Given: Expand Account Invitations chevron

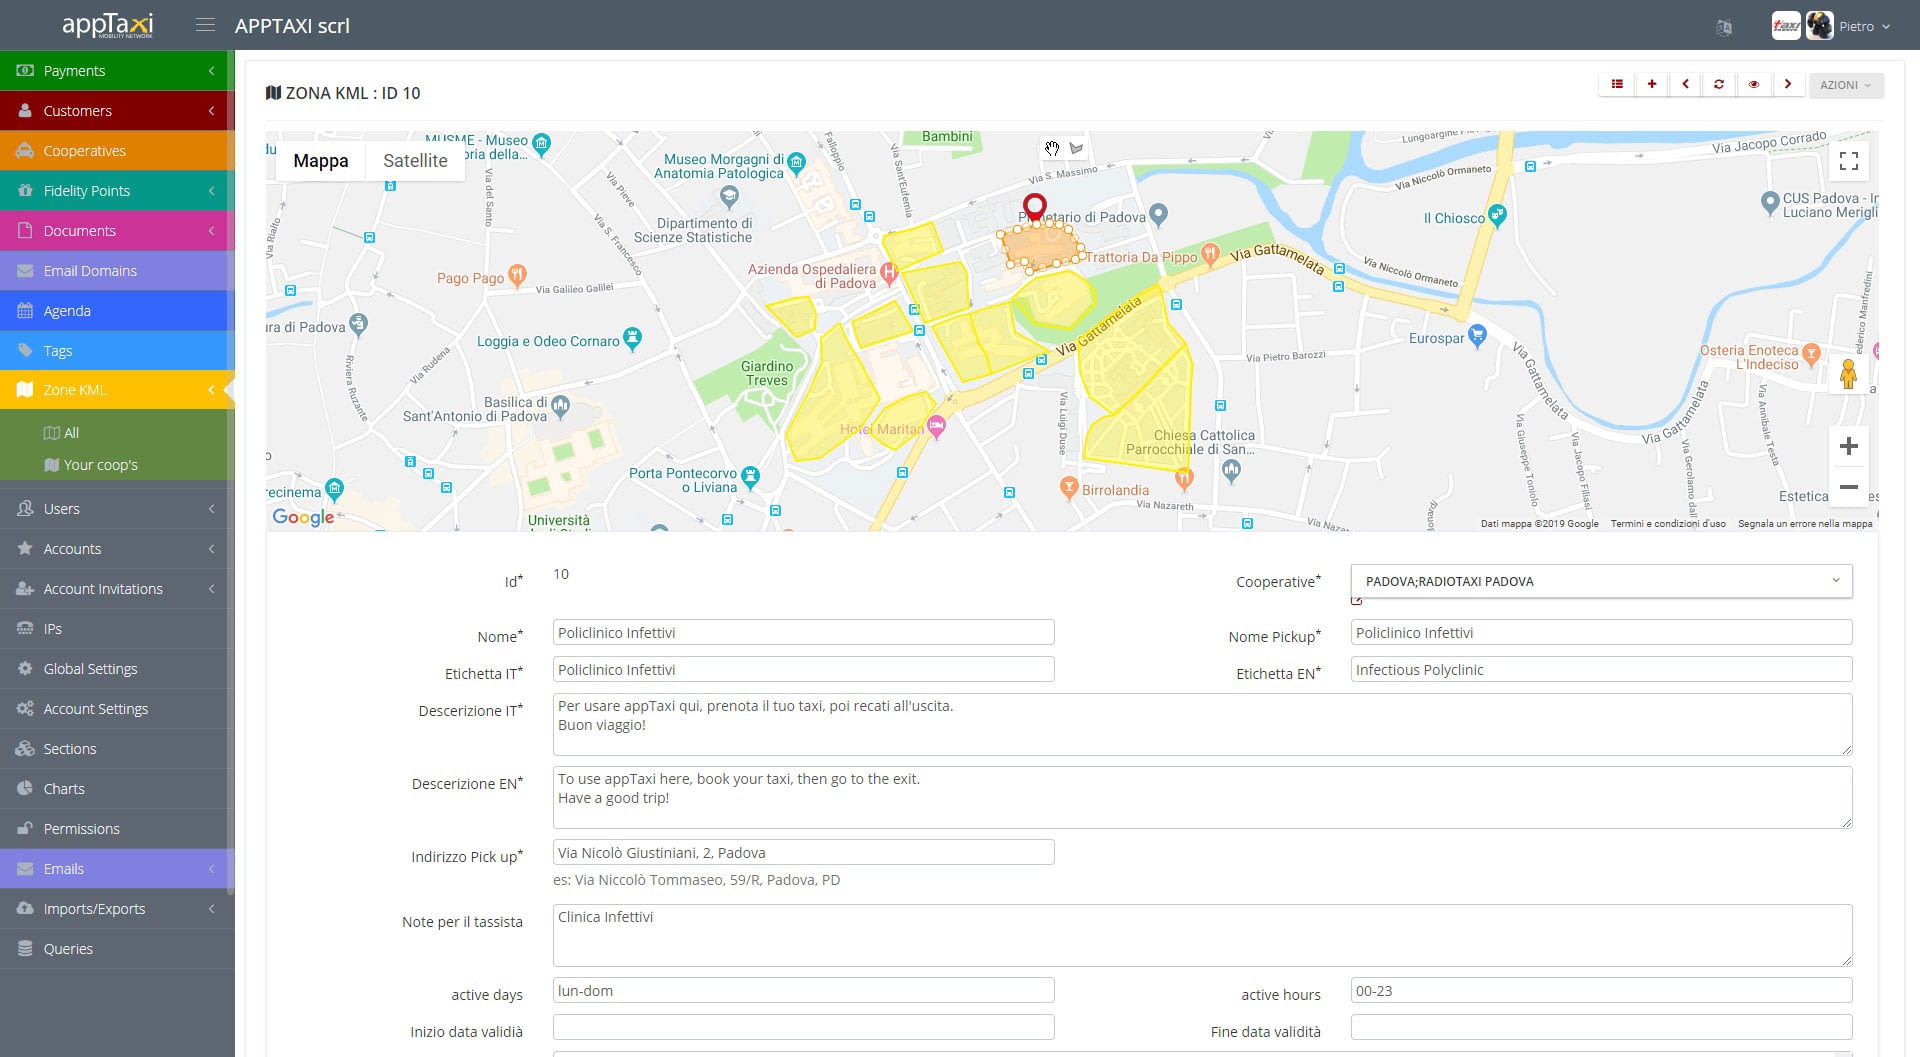Looking at the screenshot, I should (x=211, y=589).
